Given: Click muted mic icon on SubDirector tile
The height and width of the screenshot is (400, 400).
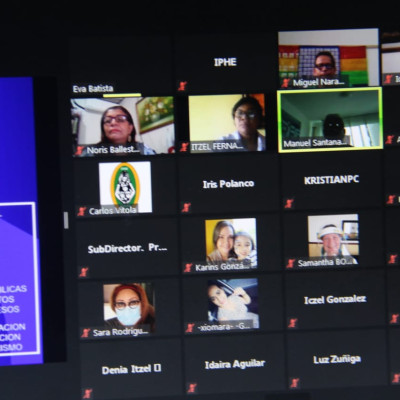Looking at the screenshot, I should 83,272.
